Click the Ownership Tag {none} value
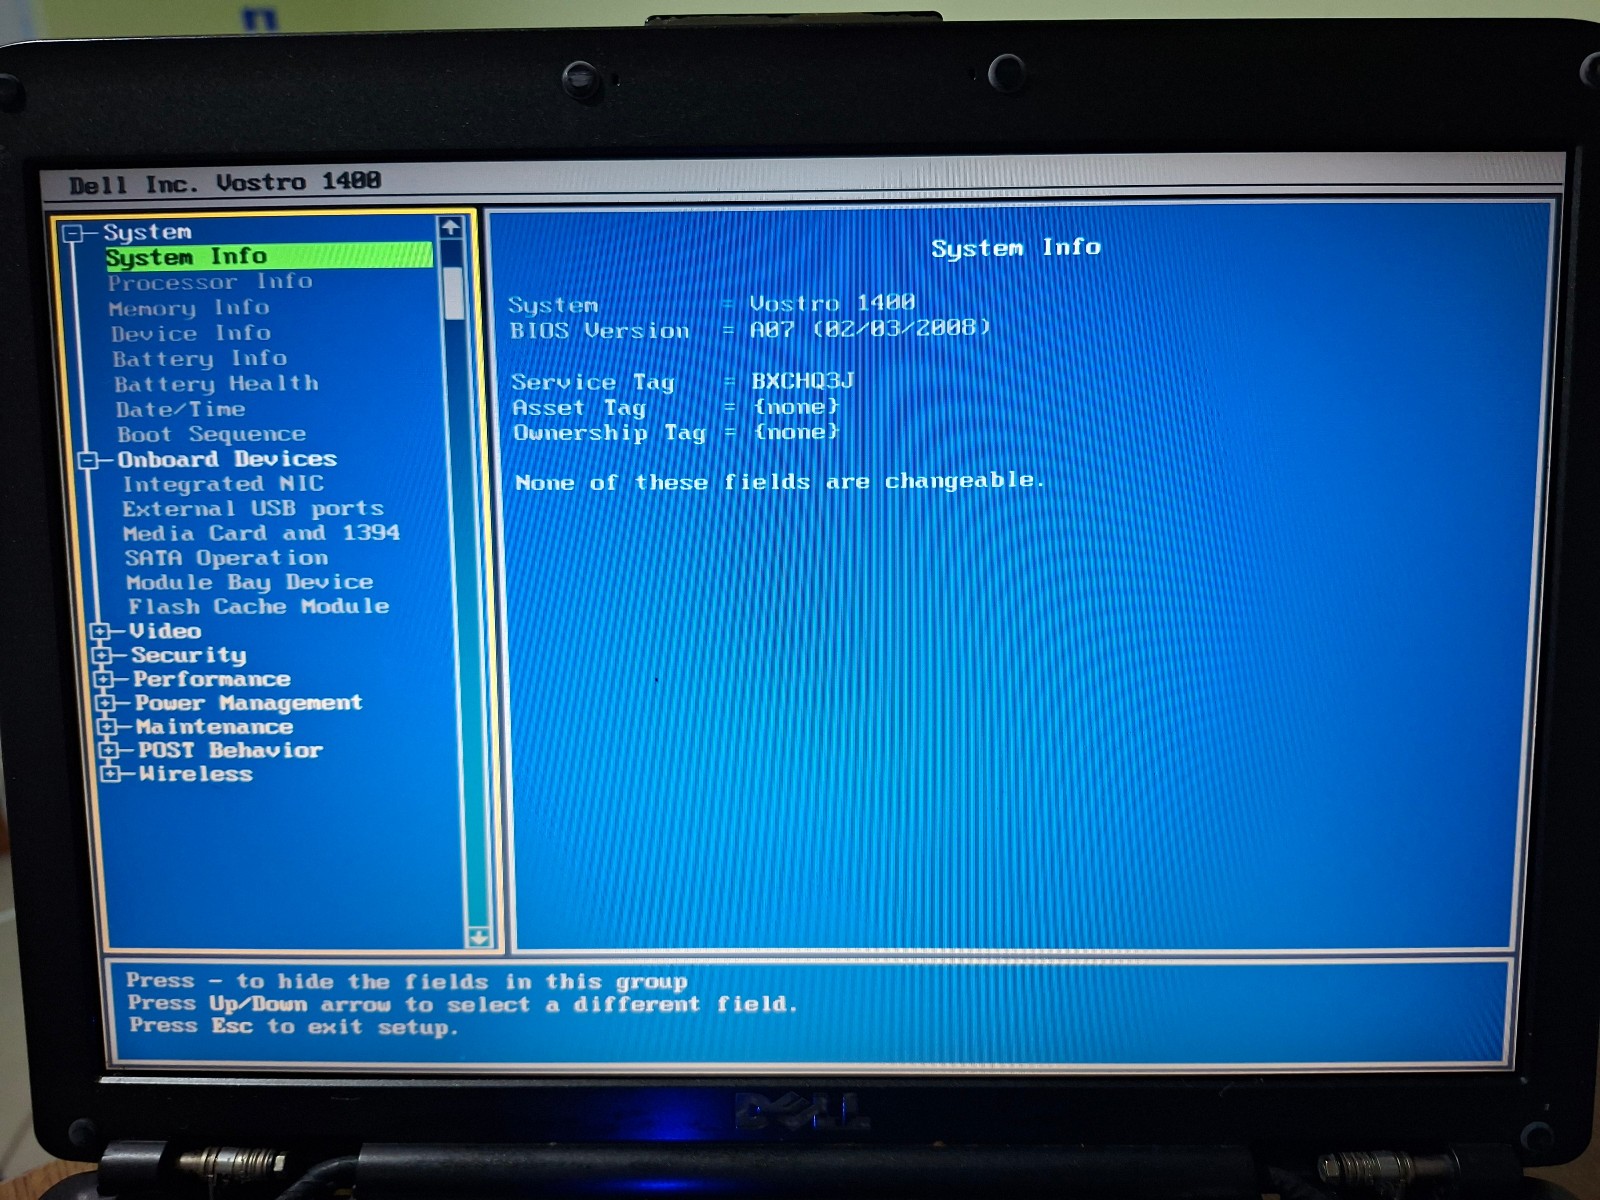This screenshot has width=1600, height=1200. tap(797, 432)
